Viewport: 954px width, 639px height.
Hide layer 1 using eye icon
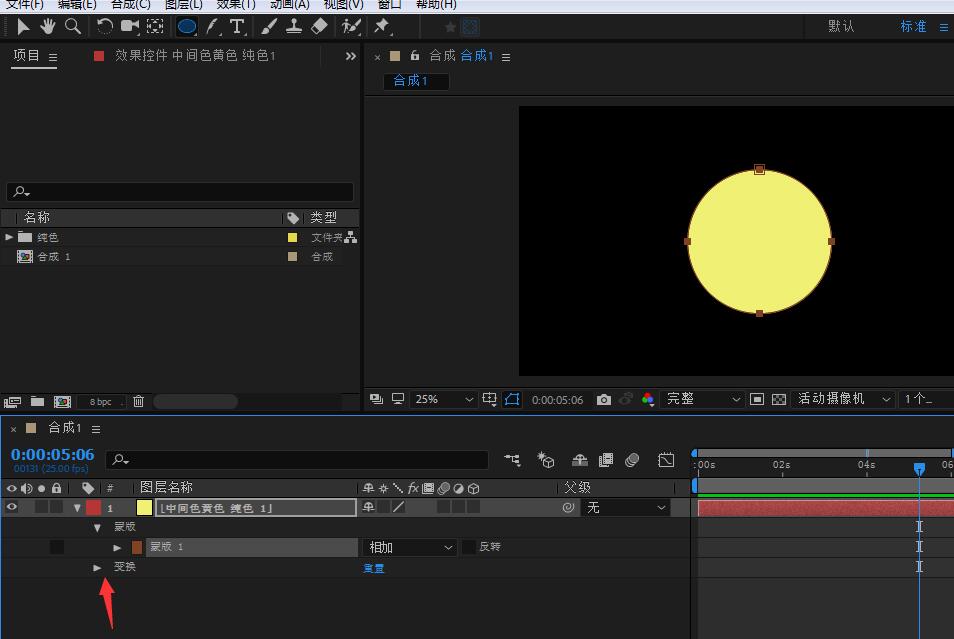click(12, 507)
